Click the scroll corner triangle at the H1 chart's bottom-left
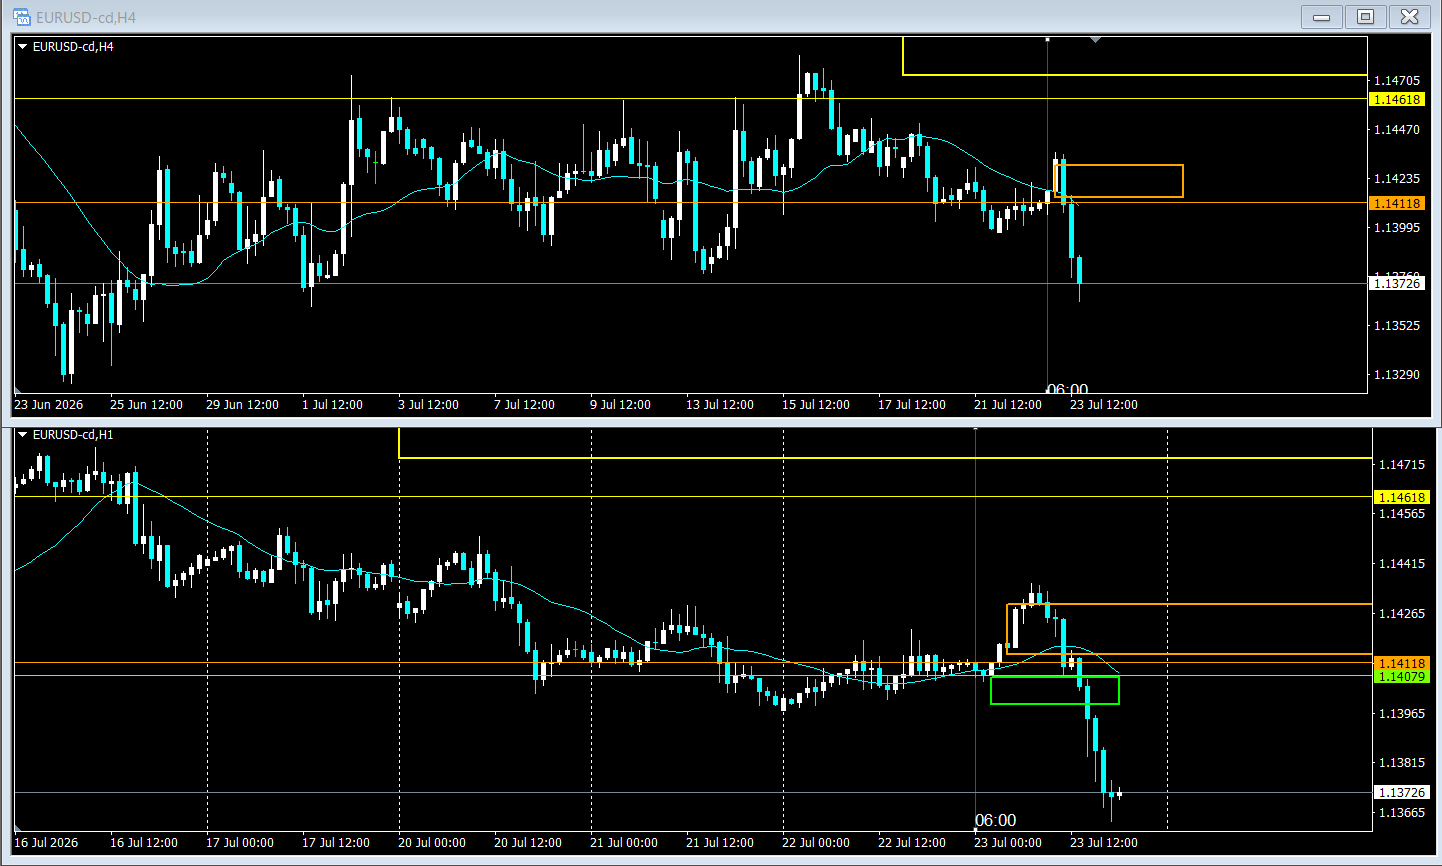The image size is (1442, 866). coord(18,828)
